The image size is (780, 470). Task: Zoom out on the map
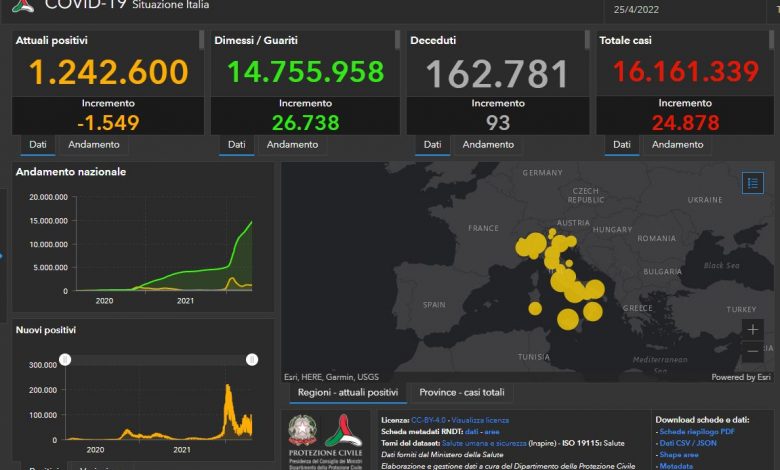pos(752,352)
